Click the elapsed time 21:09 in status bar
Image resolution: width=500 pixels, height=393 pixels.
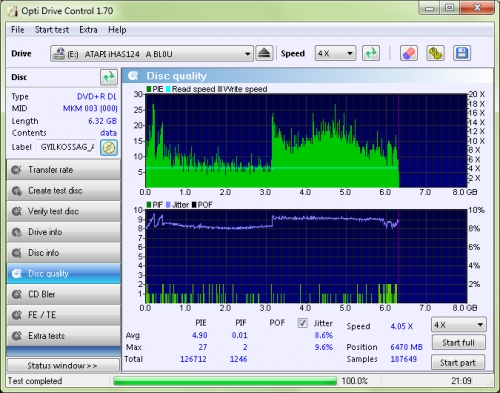click(x=461, y=381)
